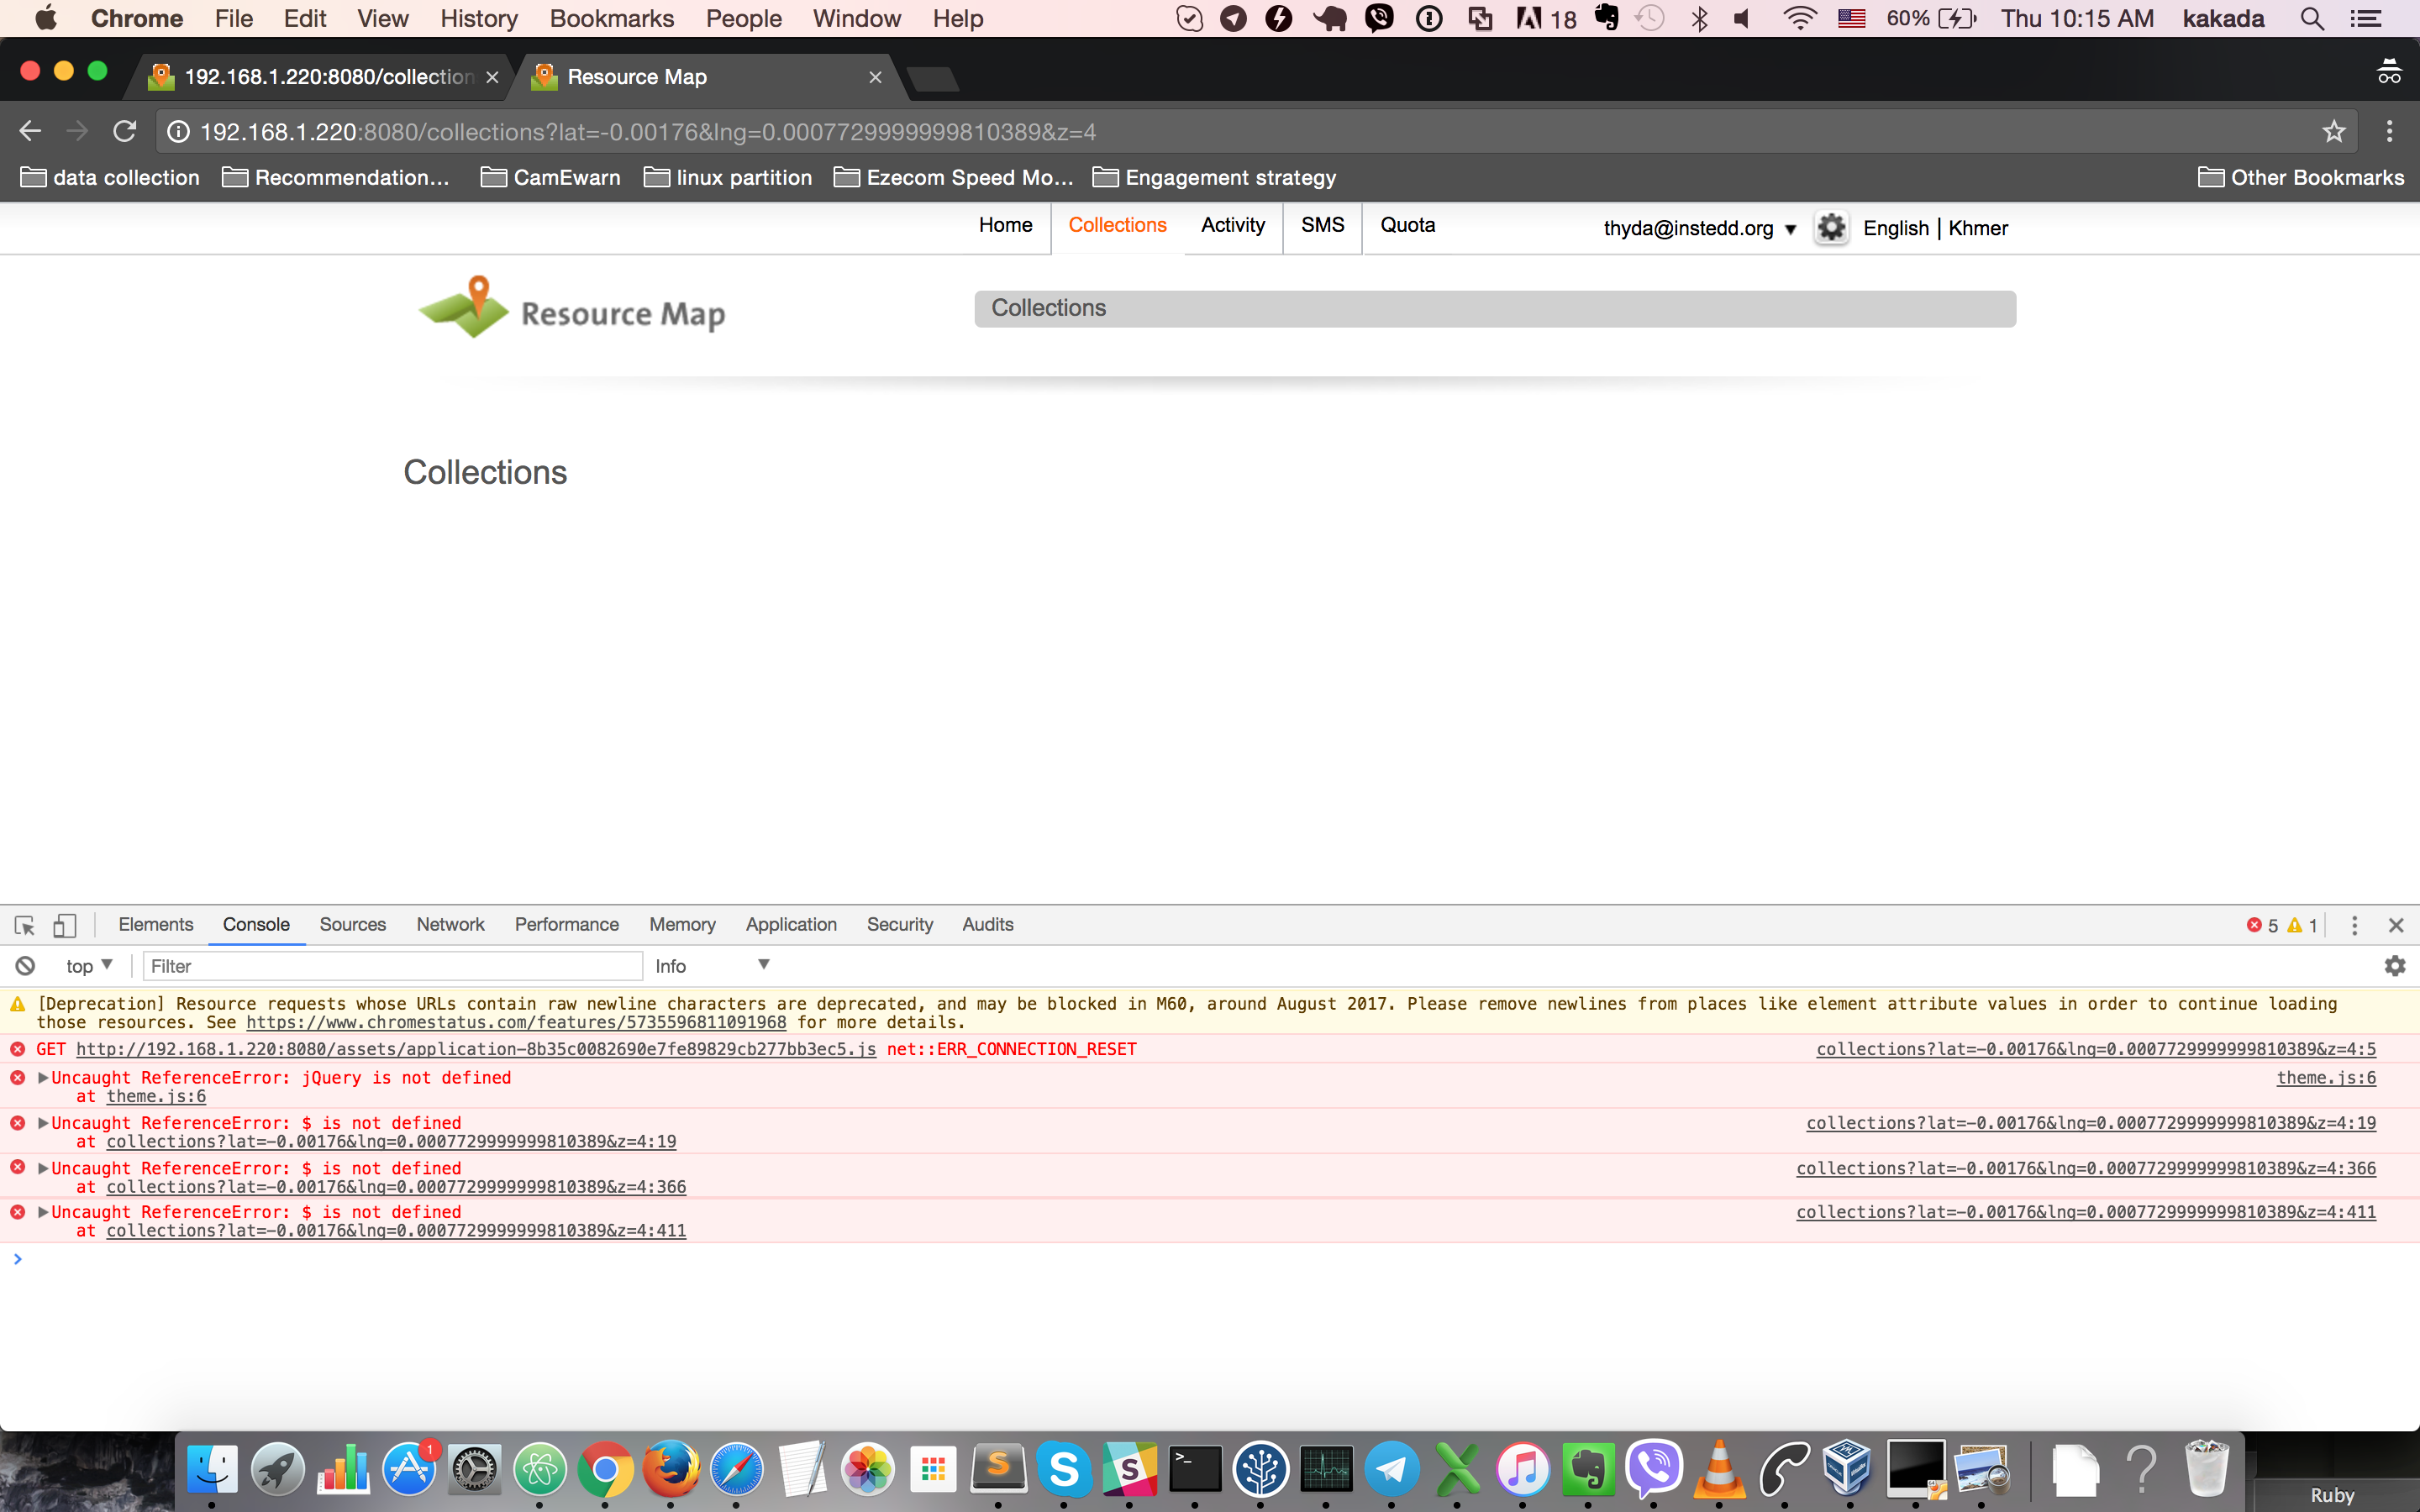Launch Telegram from the dock

(1392, 1470)
